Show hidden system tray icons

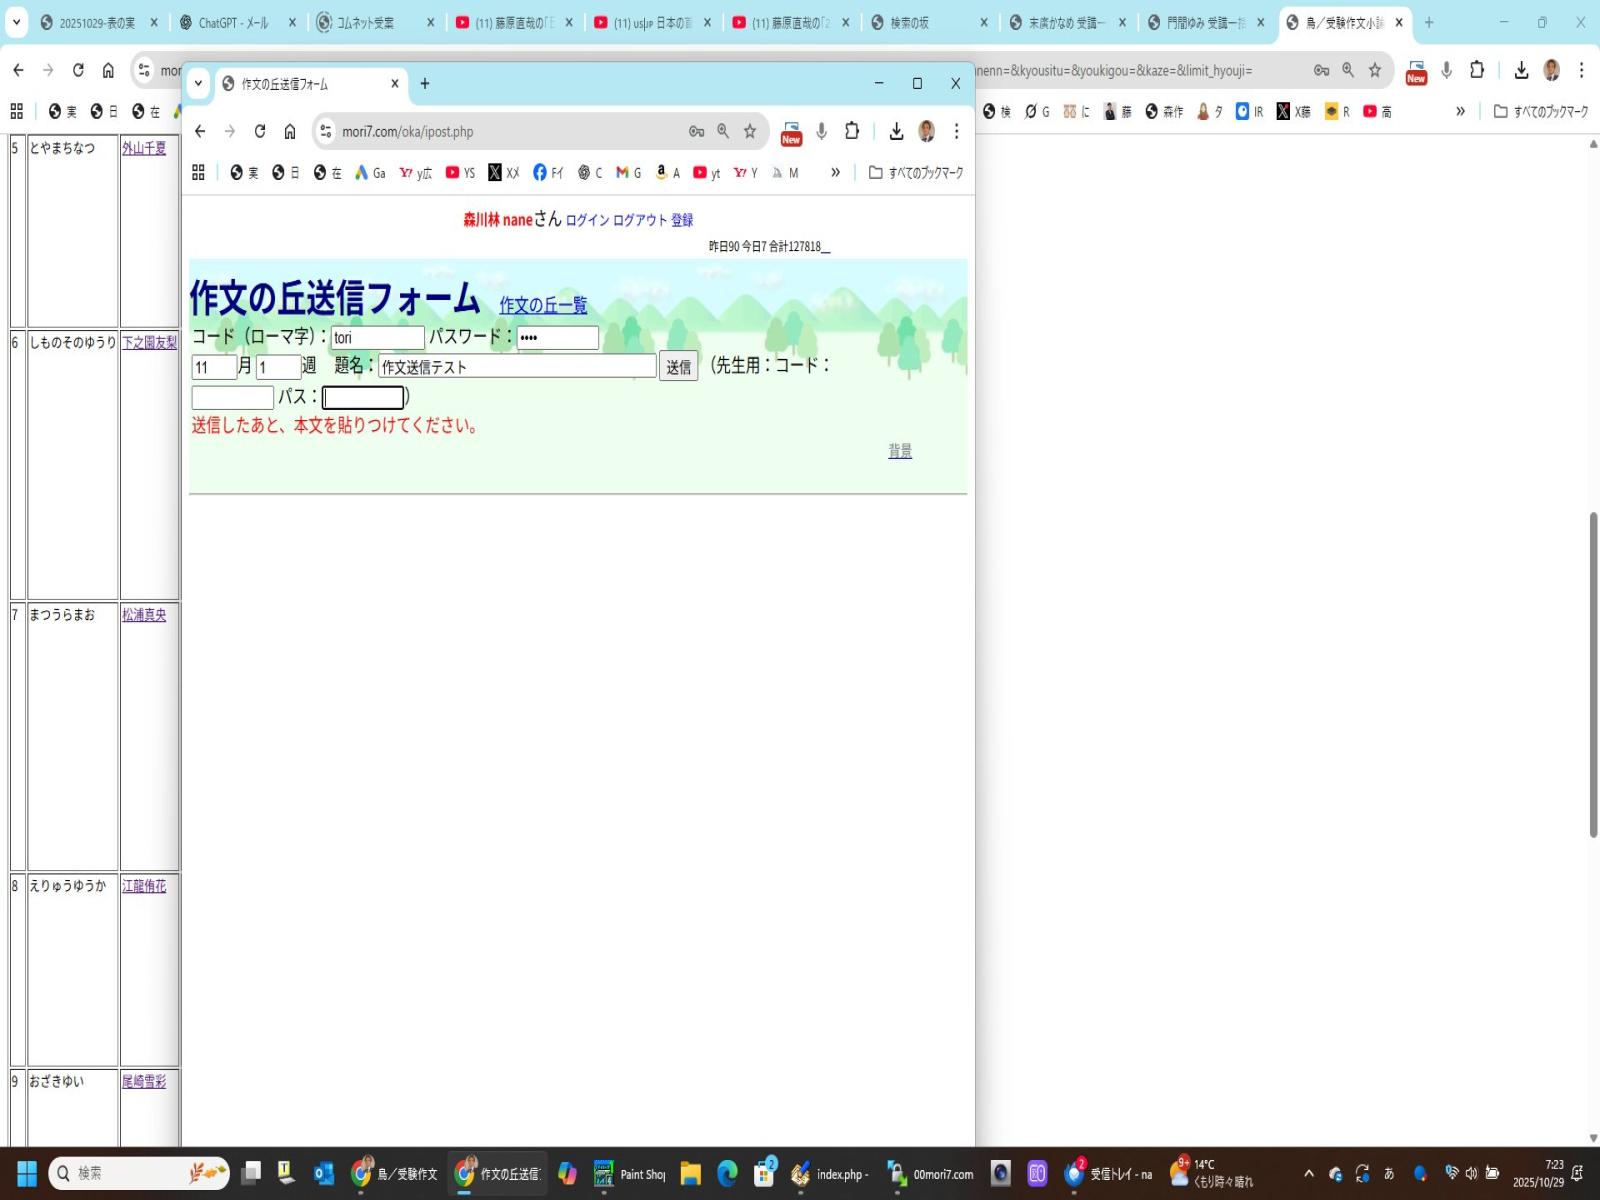tap(1308, 1173)
